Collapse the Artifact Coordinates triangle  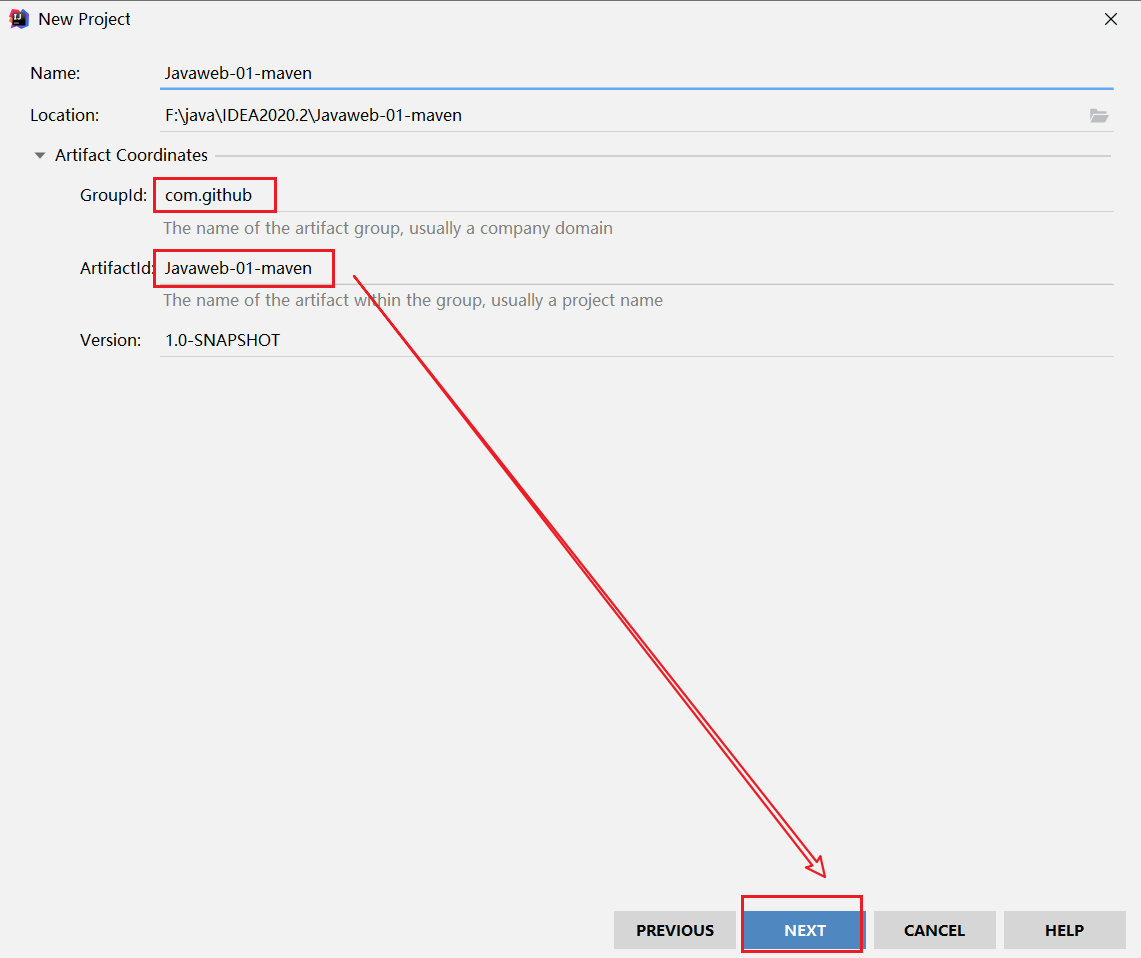40,156
